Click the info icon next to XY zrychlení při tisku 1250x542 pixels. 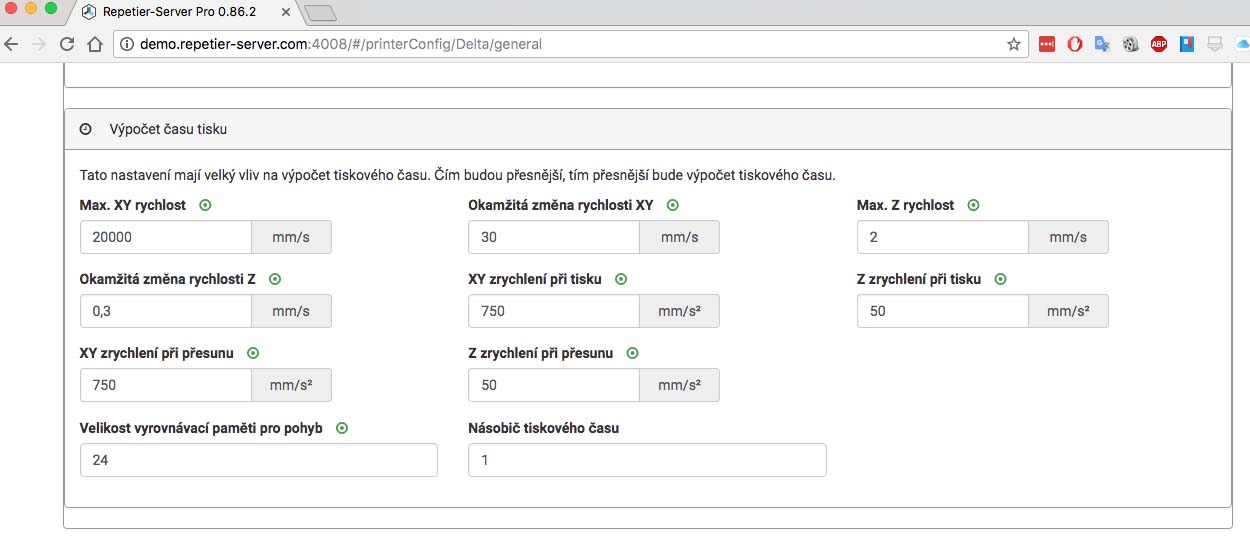coord(621,279)
